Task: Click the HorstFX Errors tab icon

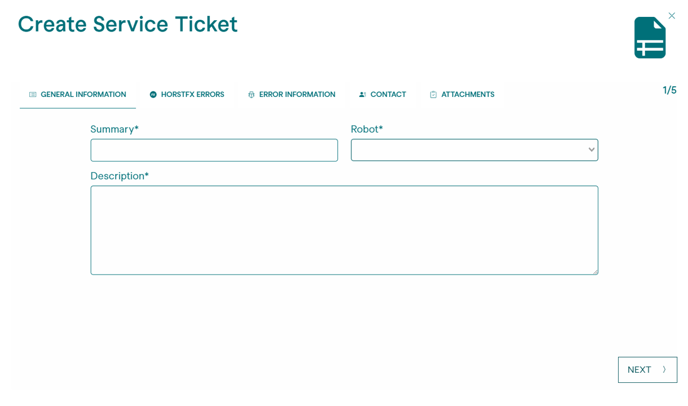Action: tap(153, 95)
